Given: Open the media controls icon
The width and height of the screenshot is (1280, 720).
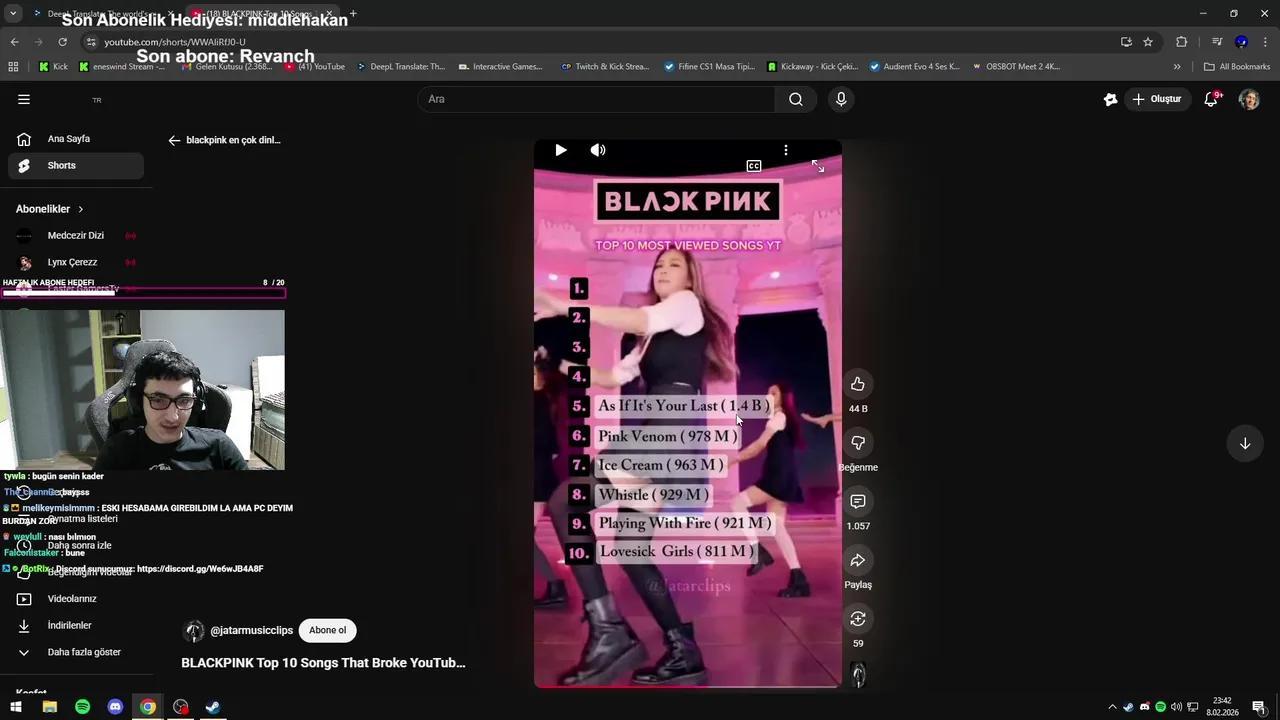Looking at the screenshot, I should (x=1217, y=42).
